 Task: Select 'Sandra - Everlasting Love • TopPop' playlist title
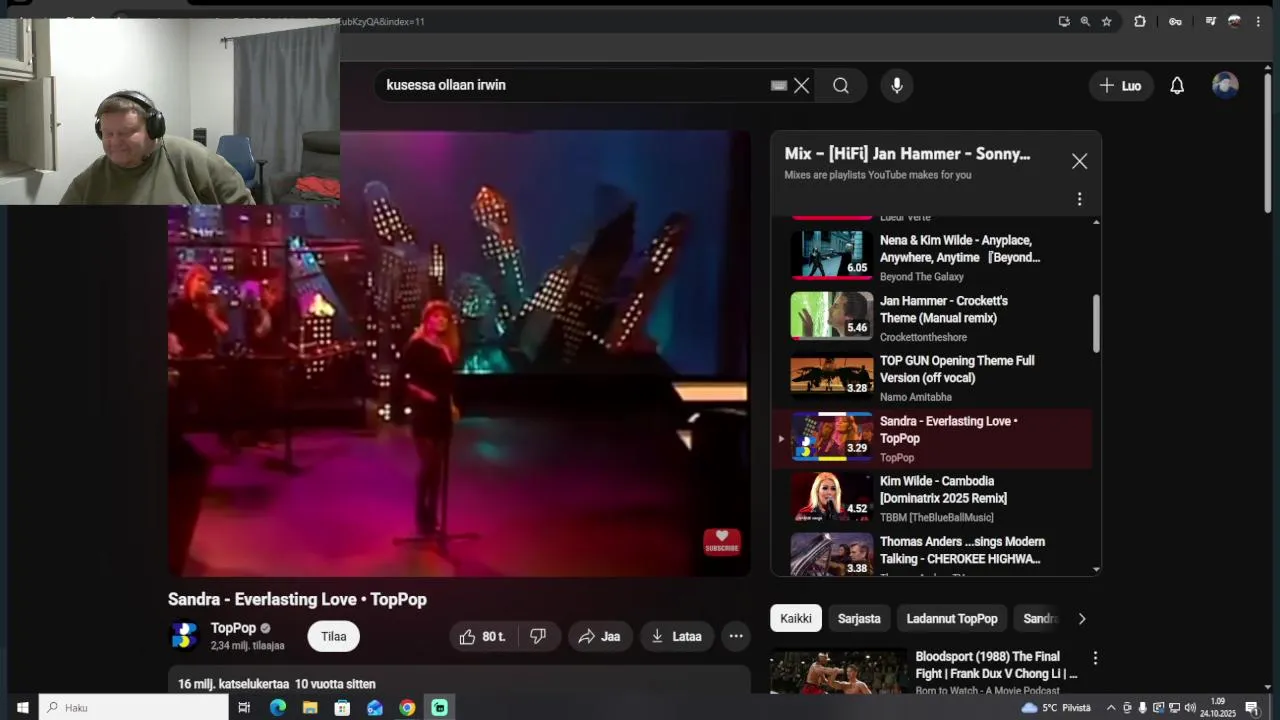point(948,430)
